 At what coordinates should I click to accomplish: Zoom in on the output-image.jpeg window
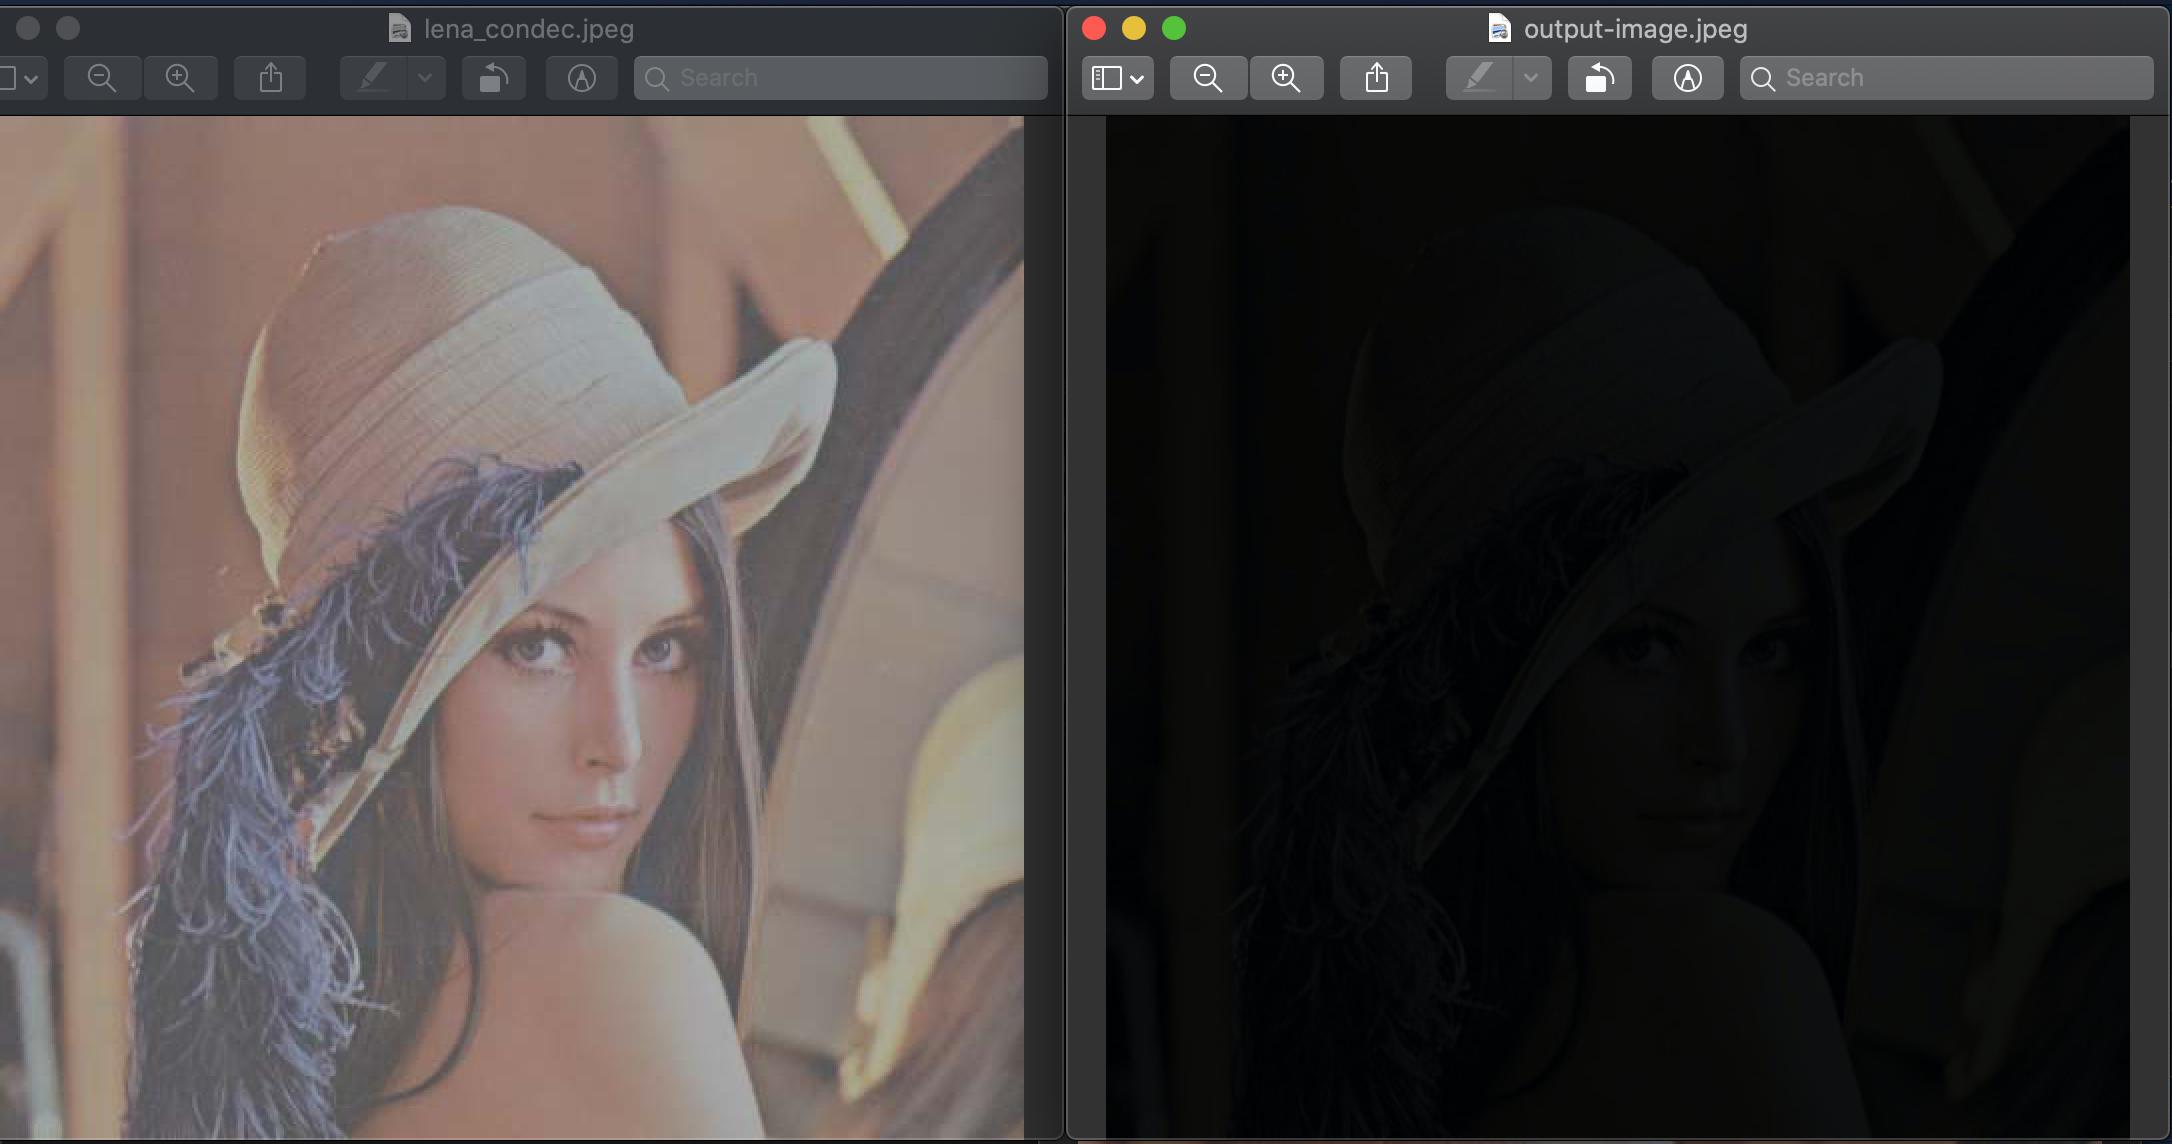[x=1286, y=78]
